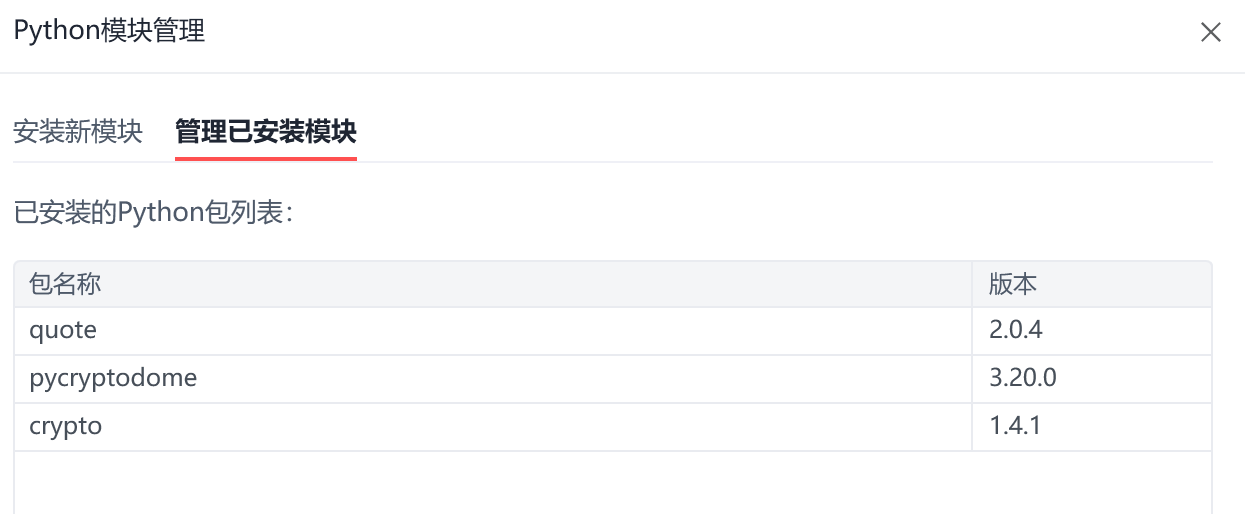Click divider between 包名称 and 版本 headers
This screenshot has width=1245, height=514.
tap(972, 284)
